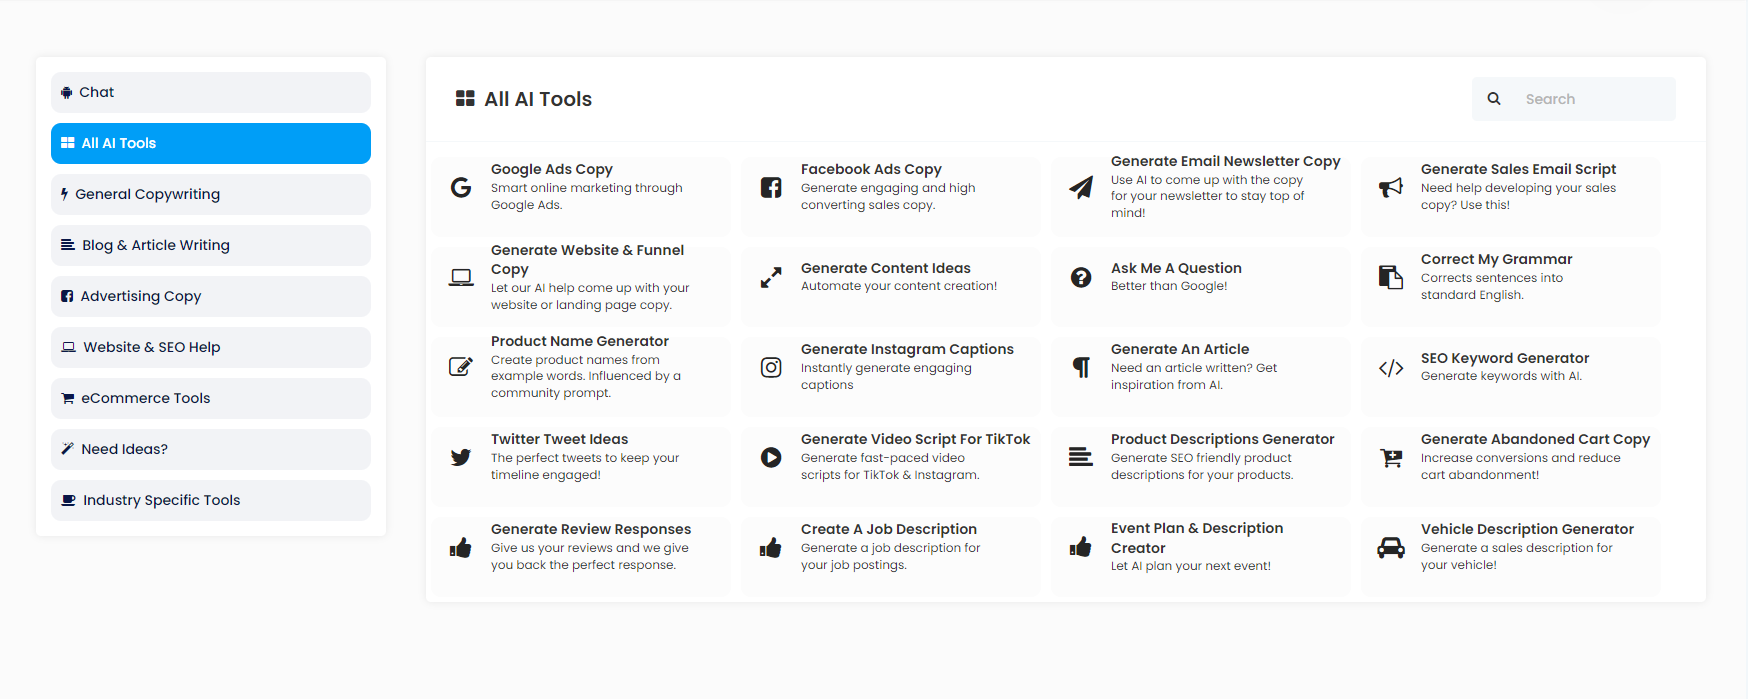The height and width of the screenshot is (699, 1748).
Task: Click the Facebook Ads Copy icon
Action: pos(771,187)
